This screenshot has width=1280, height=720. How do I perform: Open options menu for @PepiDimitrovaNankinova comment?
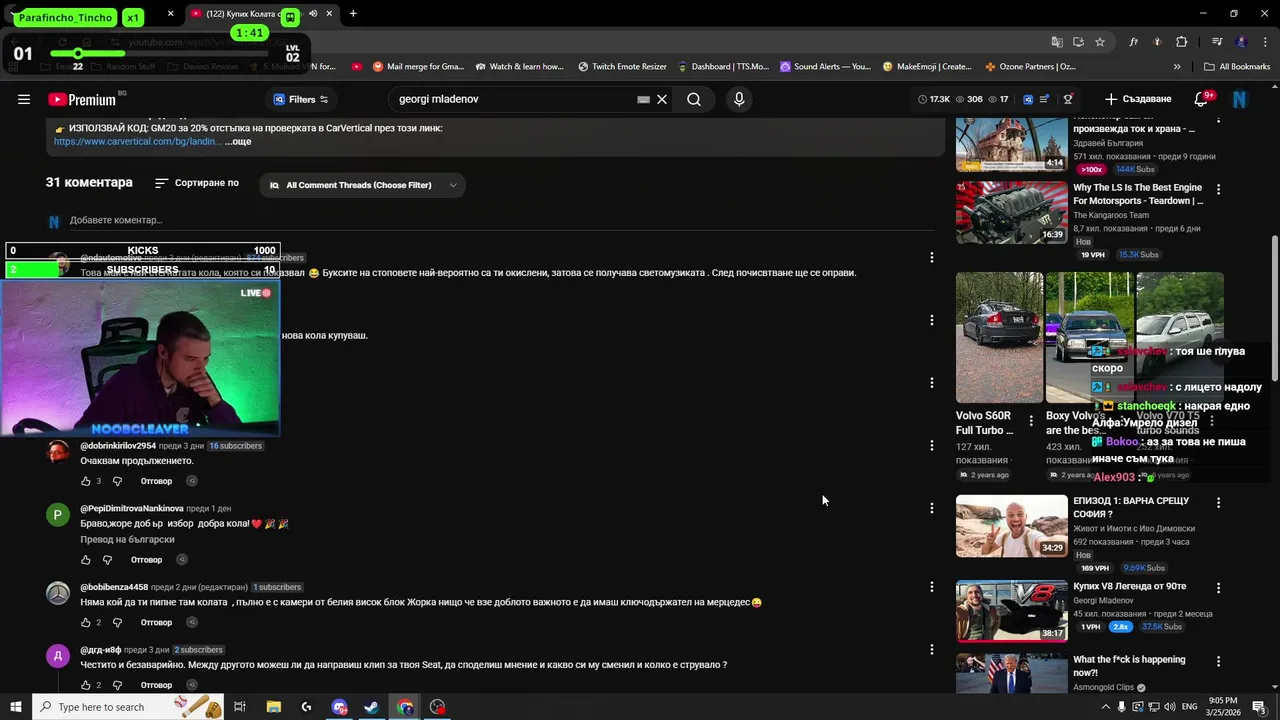pos(931,508)
